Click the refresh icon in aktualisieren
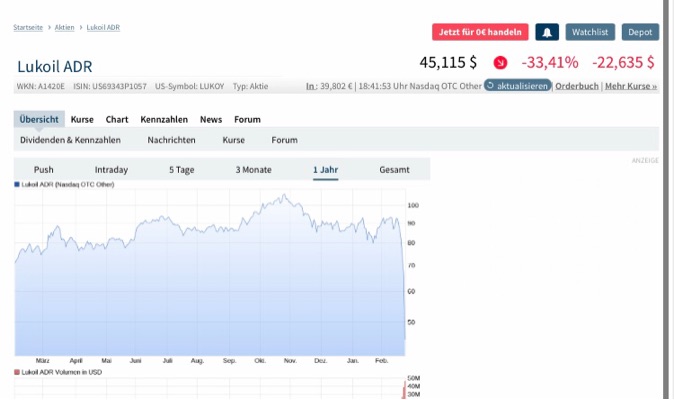 [490, 85]
